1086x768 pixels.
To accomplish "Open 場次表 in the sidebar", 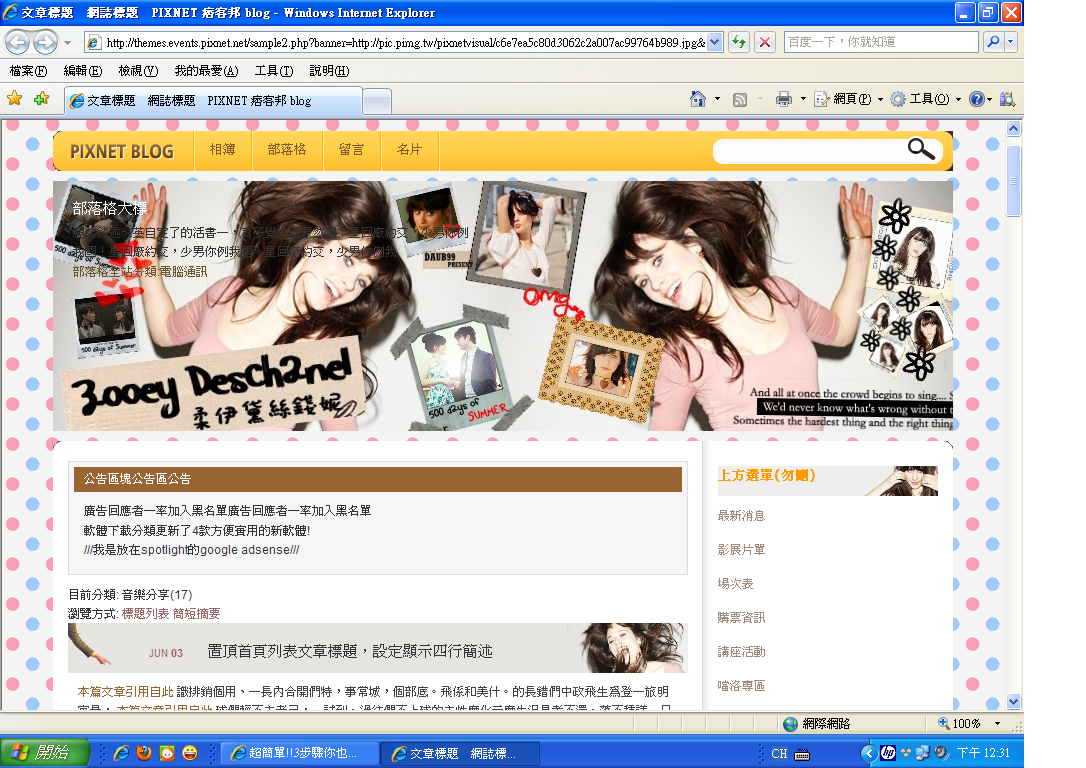I will click(x=736, y=584).
